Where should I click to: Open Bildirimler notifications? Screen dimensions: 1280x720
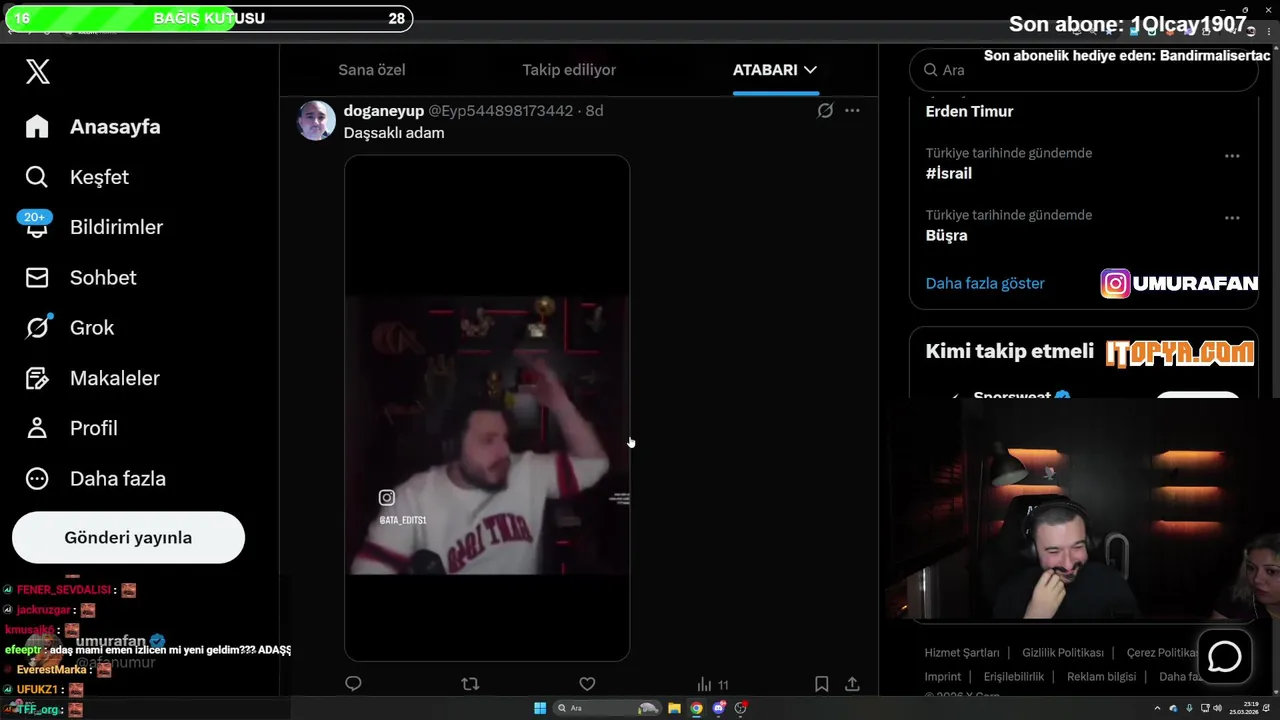coord(94,227)
